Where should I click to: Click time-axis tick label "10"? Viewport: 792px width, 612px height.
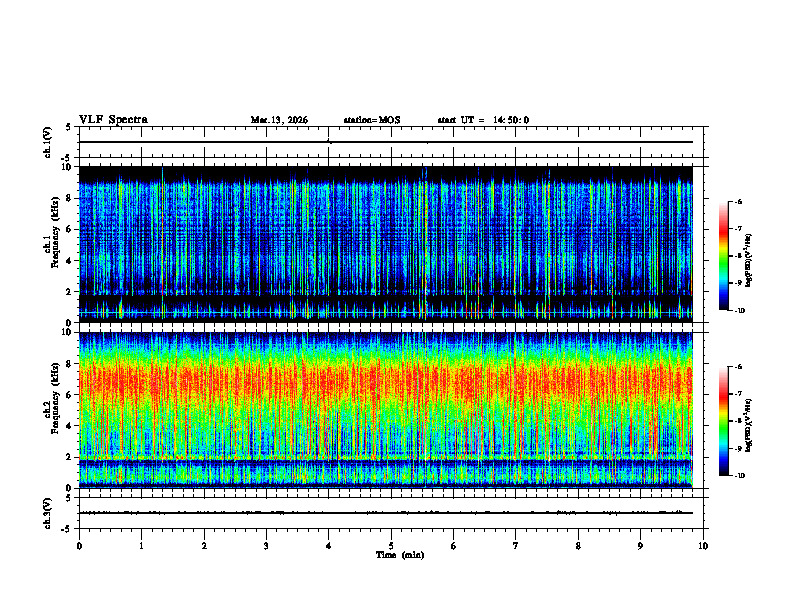pos(703,546)
